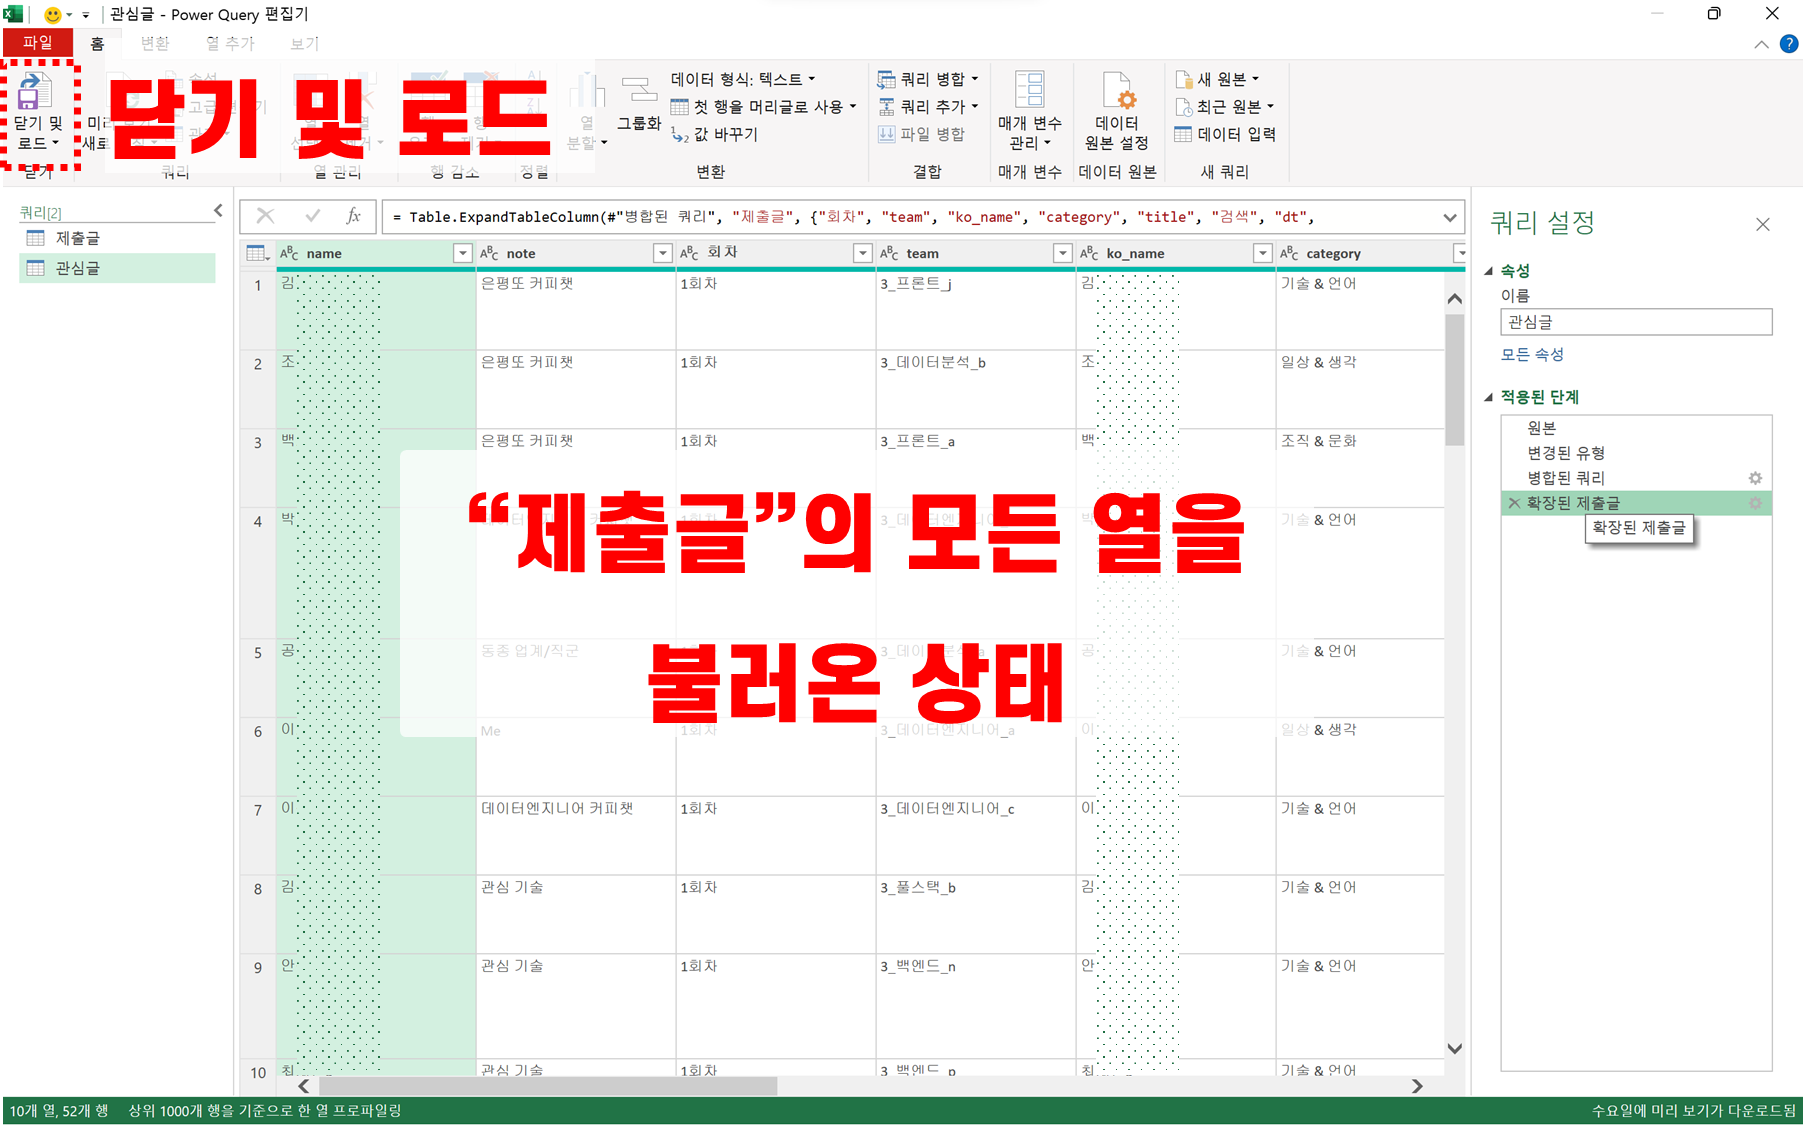Open filter dropdown of team column
Viewport: 1803px width, 1125px height.
pos(1062,253)
